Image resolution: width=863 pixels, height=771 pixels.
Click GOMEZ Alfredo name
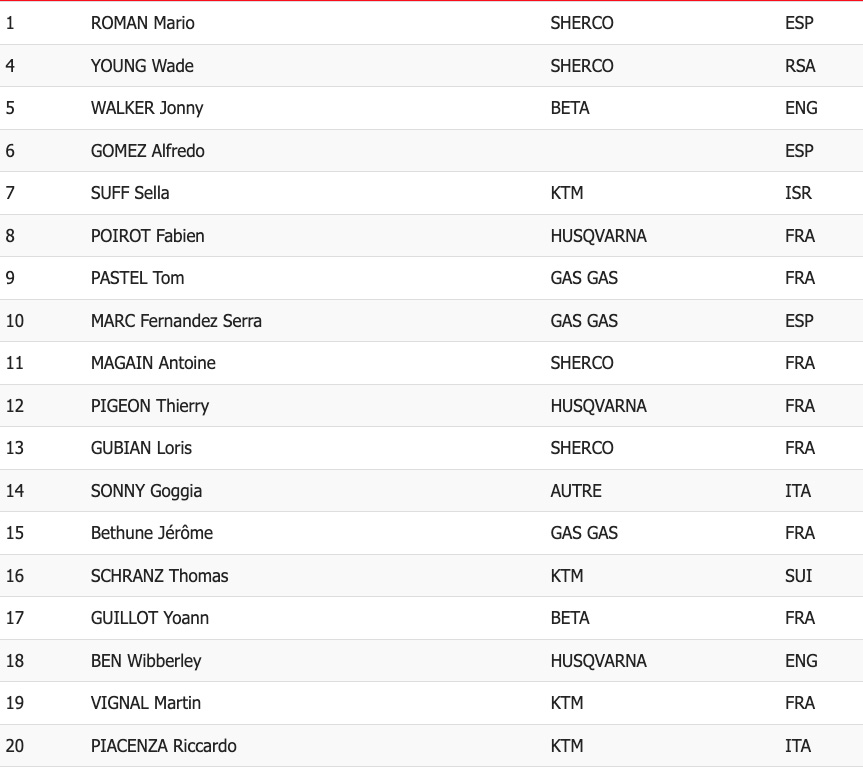point(148,151)
